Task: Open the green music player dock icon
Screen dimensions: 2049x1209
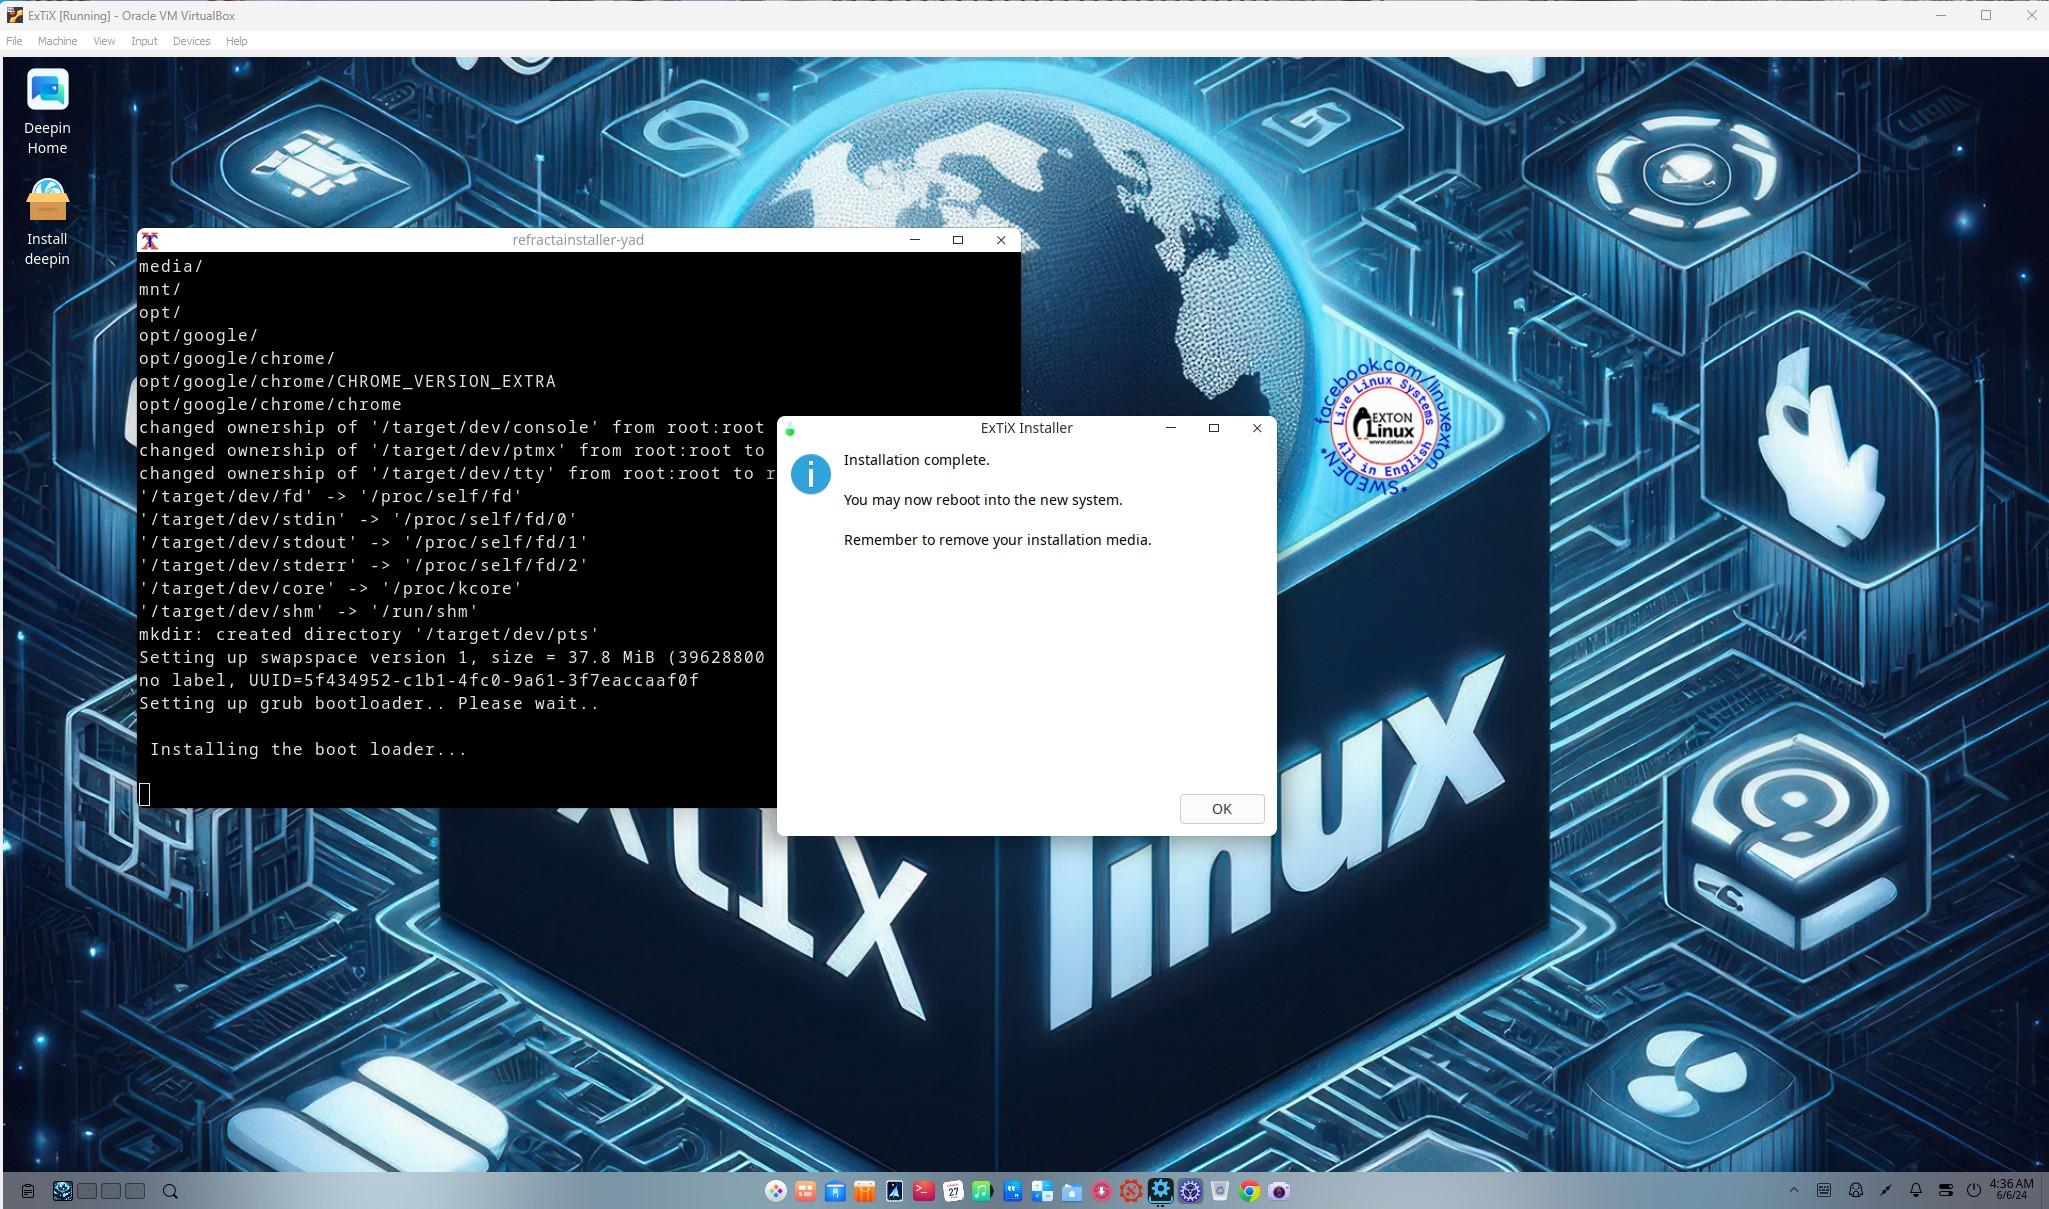Action: [x=982, y=1191]
